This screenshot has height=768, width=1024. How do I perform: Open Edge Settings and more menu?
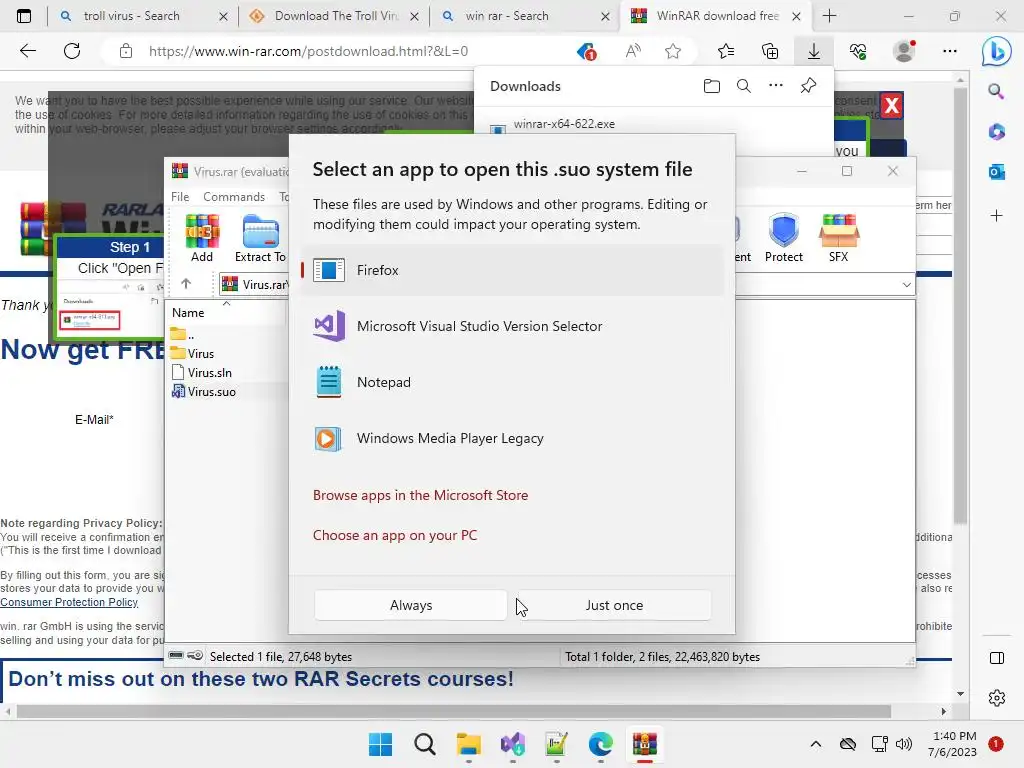[x=950, y=51]
